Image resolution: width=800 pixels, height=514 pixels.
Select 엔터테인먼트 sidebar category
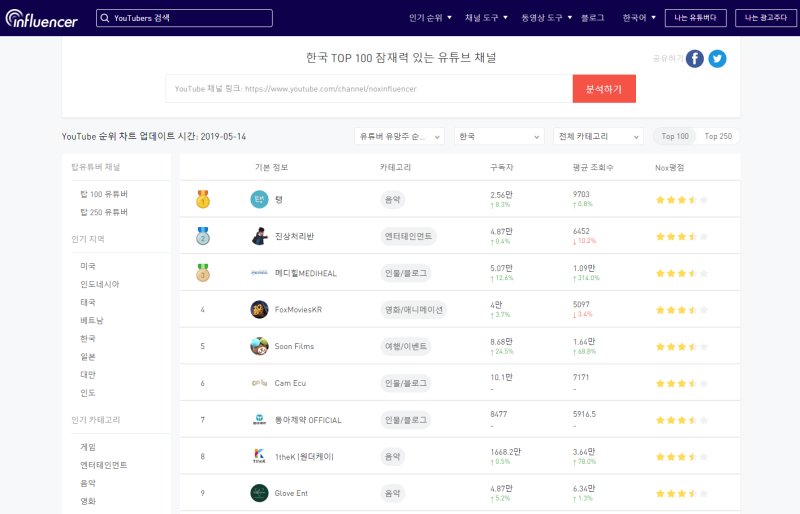coord(104,465)
